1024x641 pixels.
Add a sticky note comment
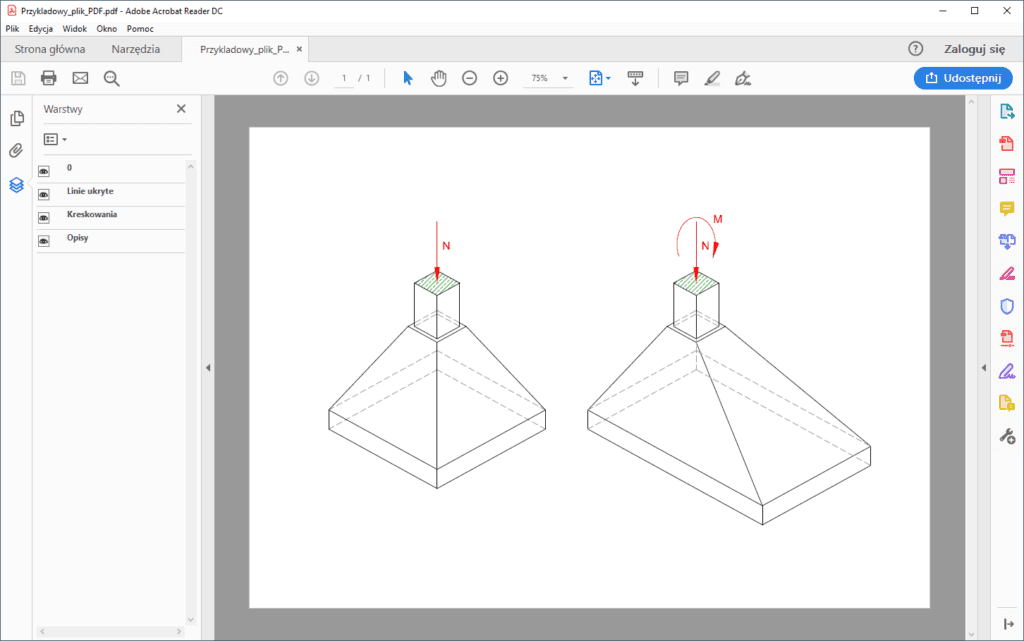coord(681,78)
